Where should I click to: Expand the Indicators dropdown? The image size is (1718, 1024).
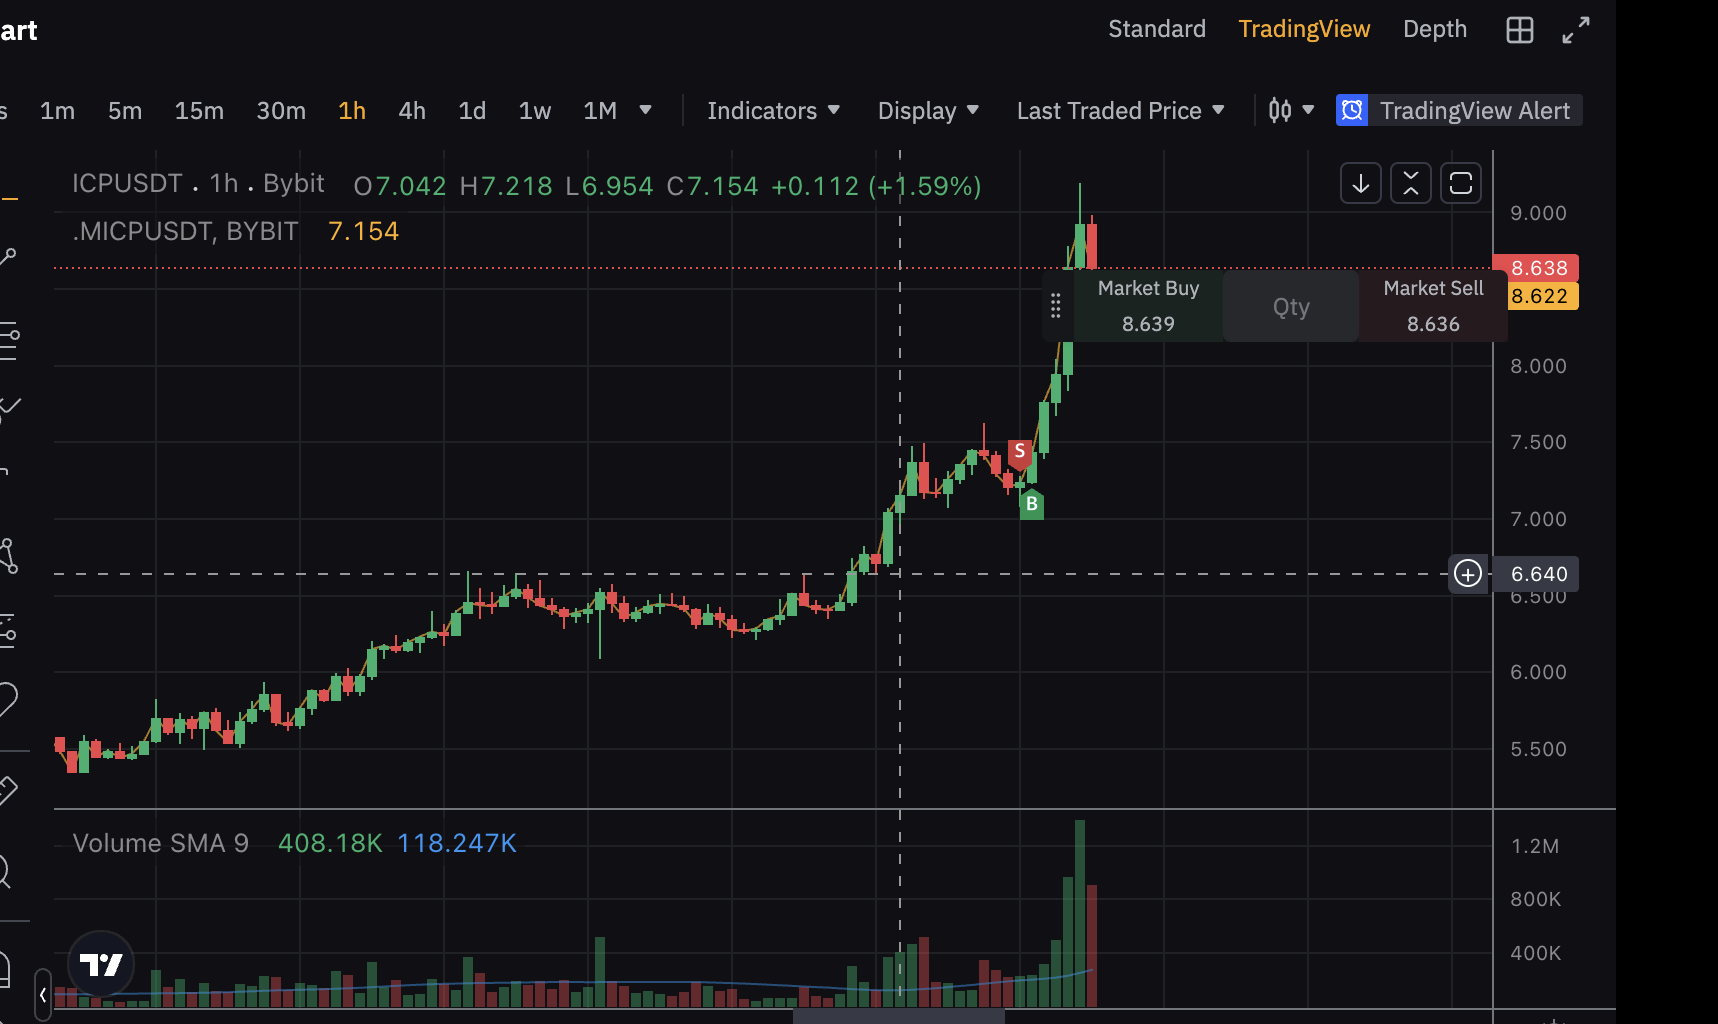click(x=772, y=111)
